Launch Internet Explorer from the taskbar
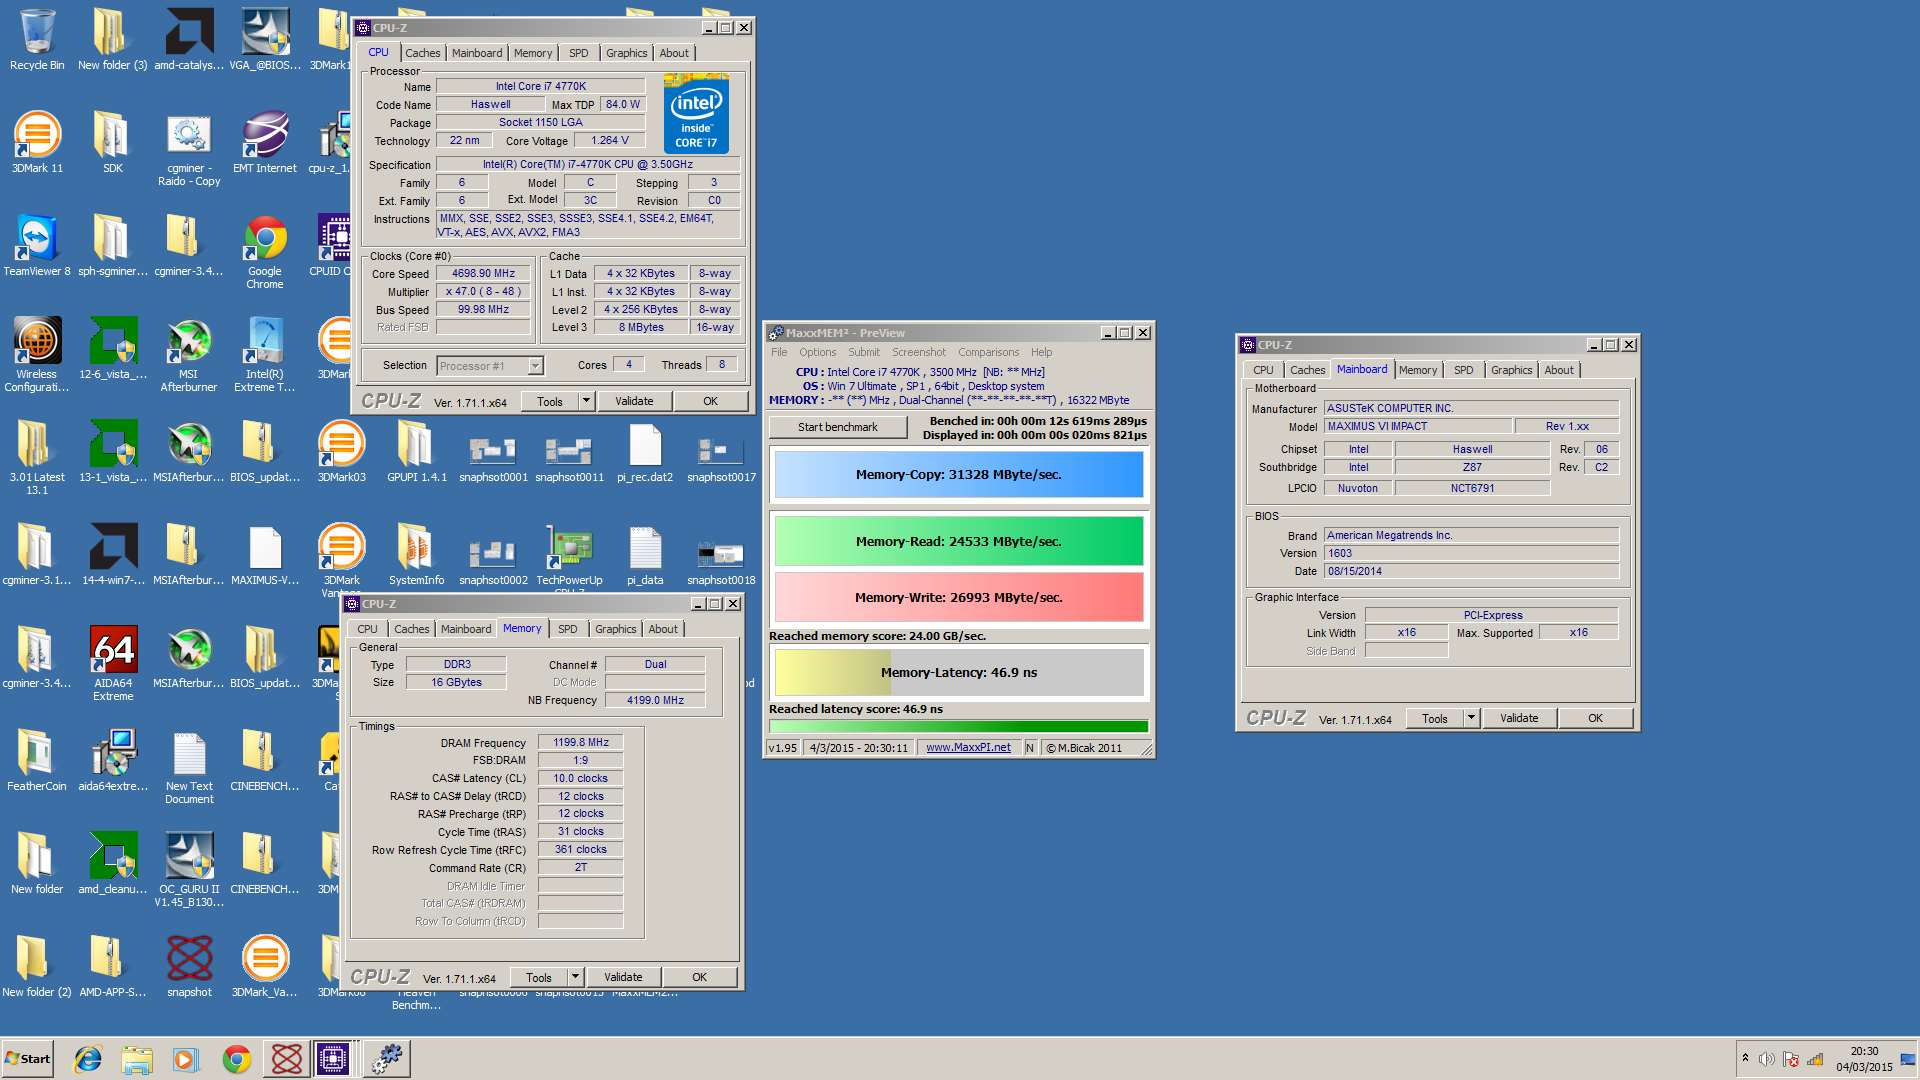The image size is (1920, 1080). (x=88, y=1059)
